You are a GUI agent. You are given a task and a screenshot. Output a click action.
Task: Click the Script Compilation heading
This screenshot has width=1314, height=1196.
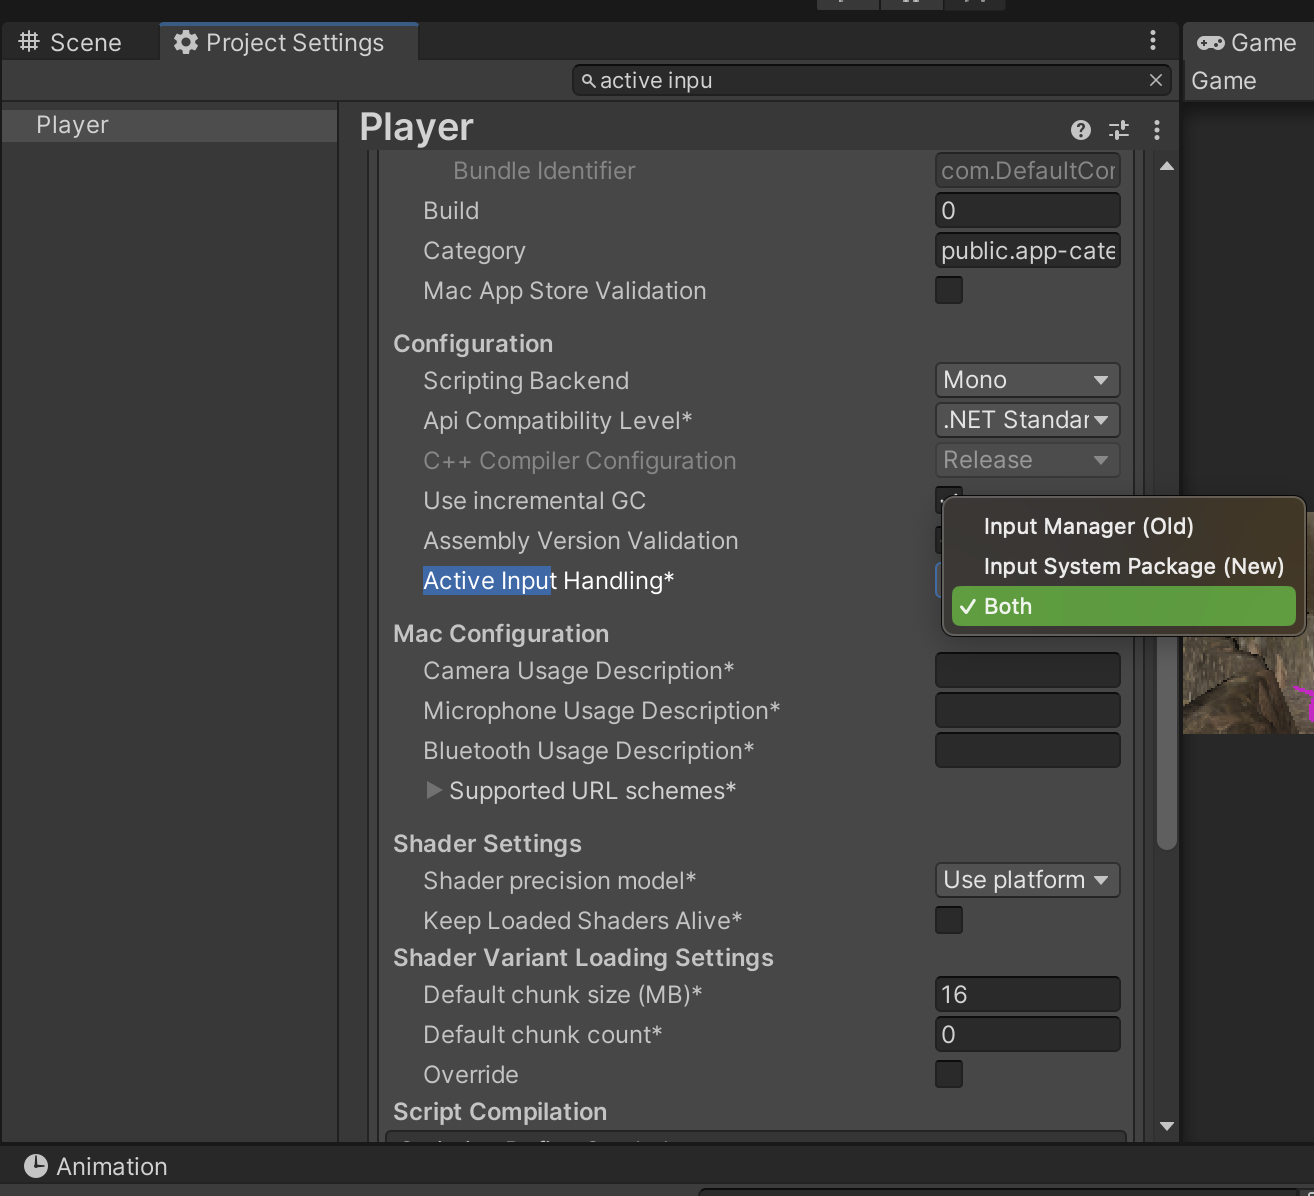(x=500, y=1111)
